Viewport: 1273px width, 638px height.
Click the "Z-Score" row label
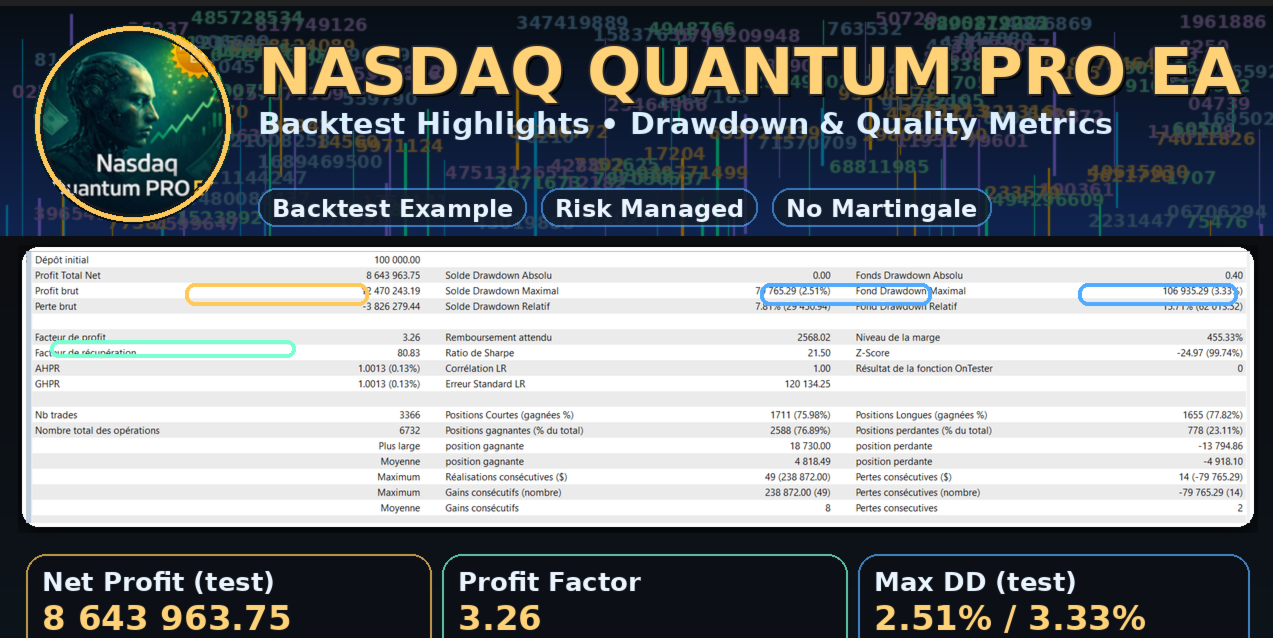click(873, 353)
